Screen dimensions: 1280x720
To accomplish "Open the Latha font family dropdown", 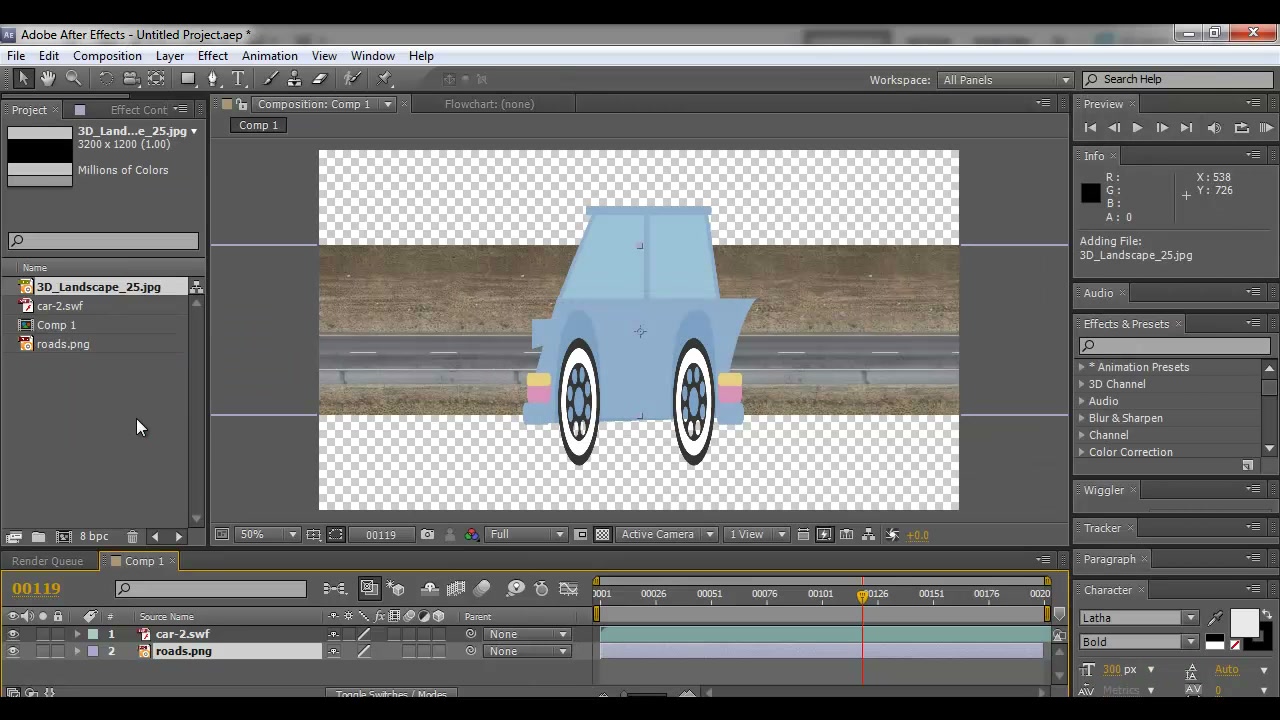I will (x=1139, y=618).
